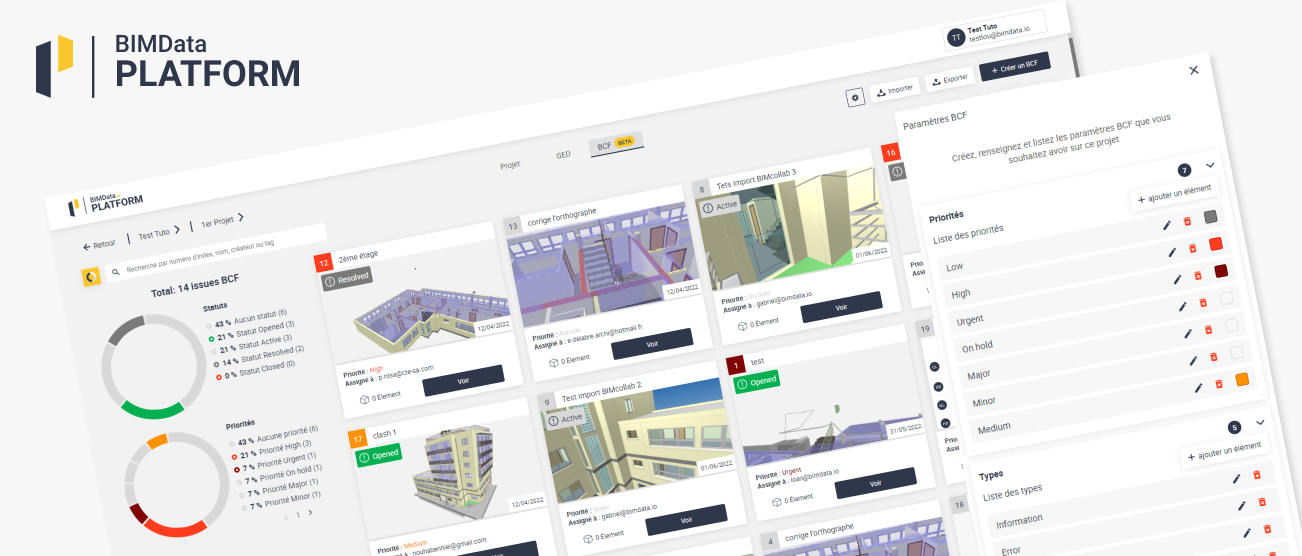Pick the gray Low priority color swatch

point(1210,217)
